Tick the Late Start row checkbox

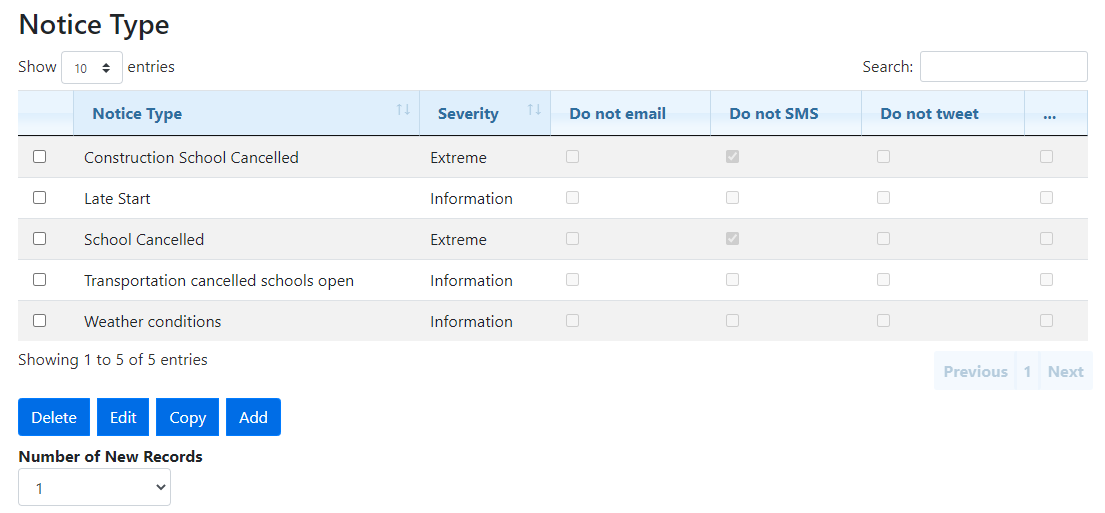40,198
